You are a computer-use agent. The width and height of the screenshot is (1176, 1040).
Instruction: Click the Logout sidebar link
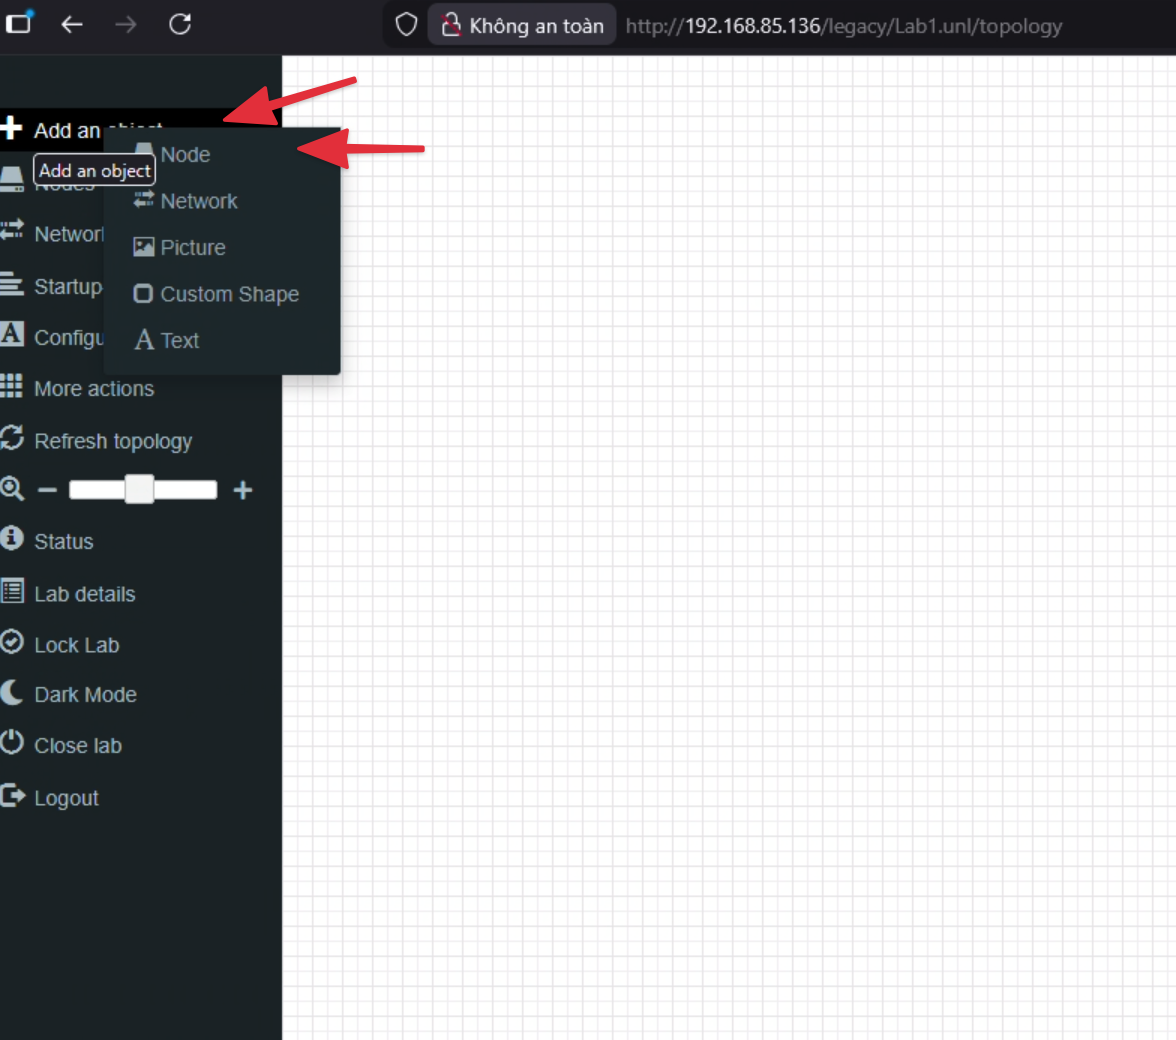click(x=66, y=798)
